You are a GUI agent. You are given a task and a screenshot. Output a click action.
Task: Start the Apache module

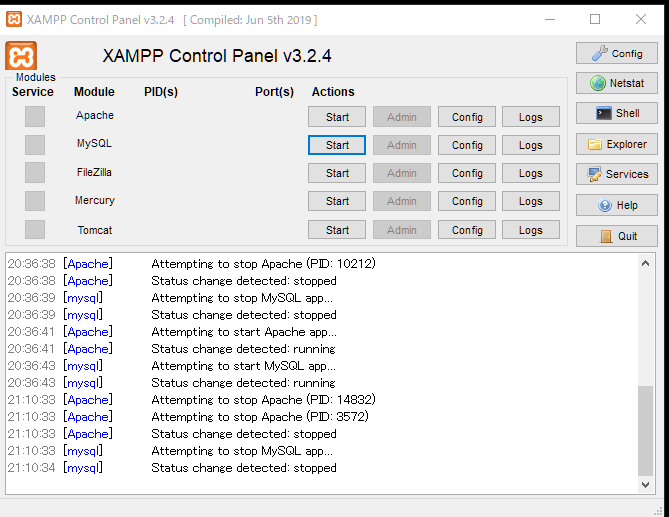pos(337,117)
